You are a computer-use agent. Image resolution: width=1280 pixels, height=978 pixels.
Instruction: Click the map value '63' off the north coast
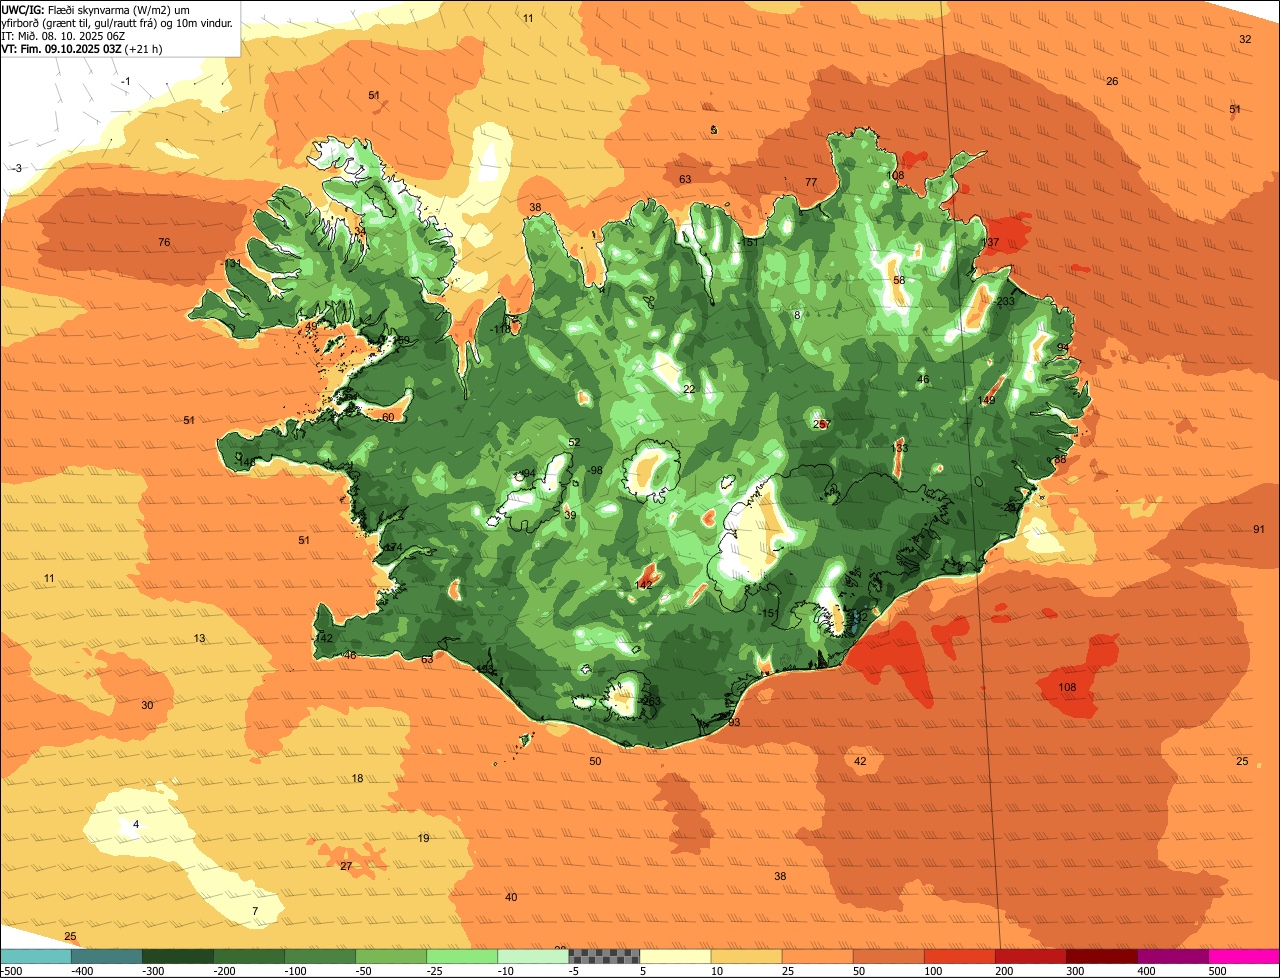[x=685, y=180]
